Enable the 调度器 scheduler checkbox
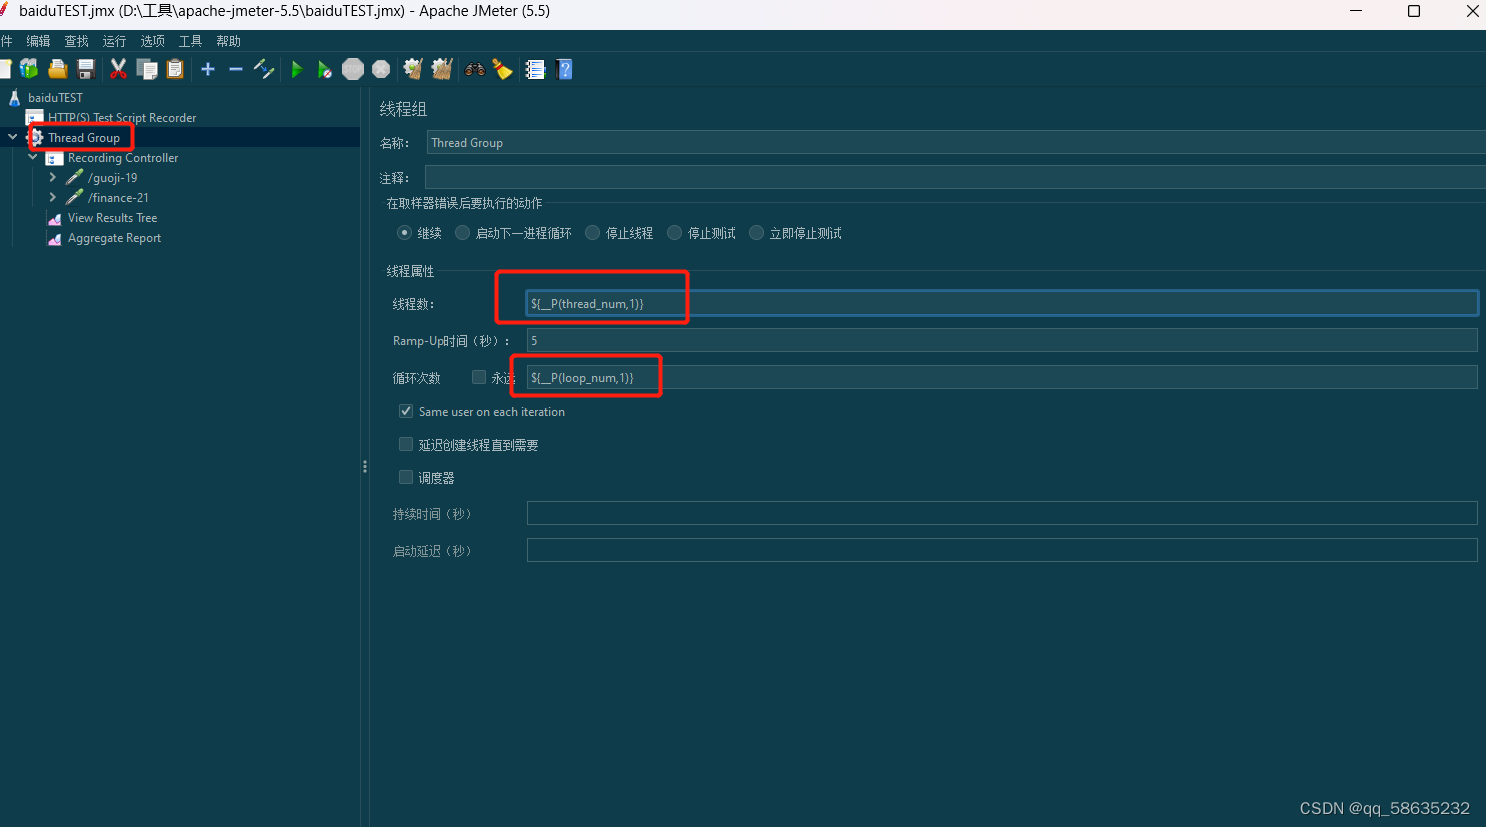This screenshot has height=827, width=1486. point(406,477)
